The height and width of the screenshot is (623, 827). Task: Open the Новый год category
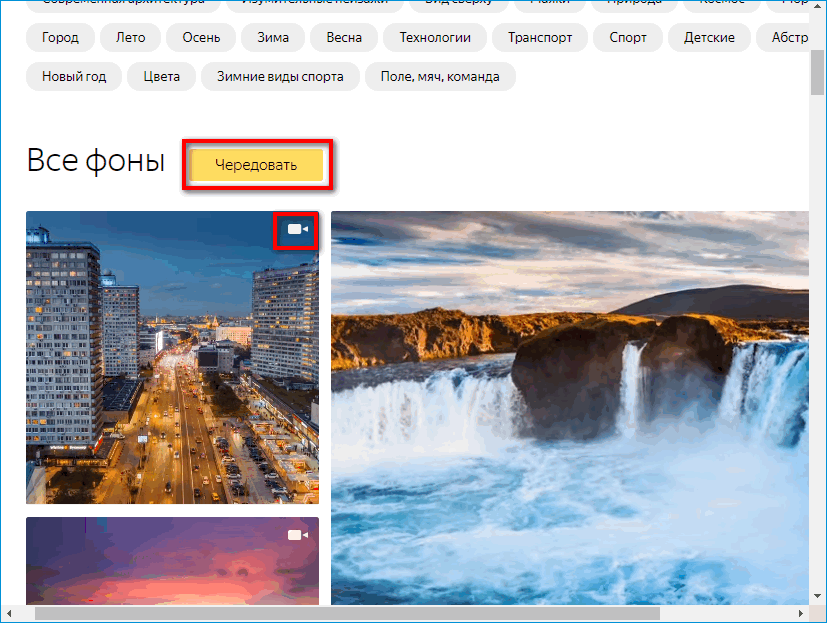coord(73,75)
